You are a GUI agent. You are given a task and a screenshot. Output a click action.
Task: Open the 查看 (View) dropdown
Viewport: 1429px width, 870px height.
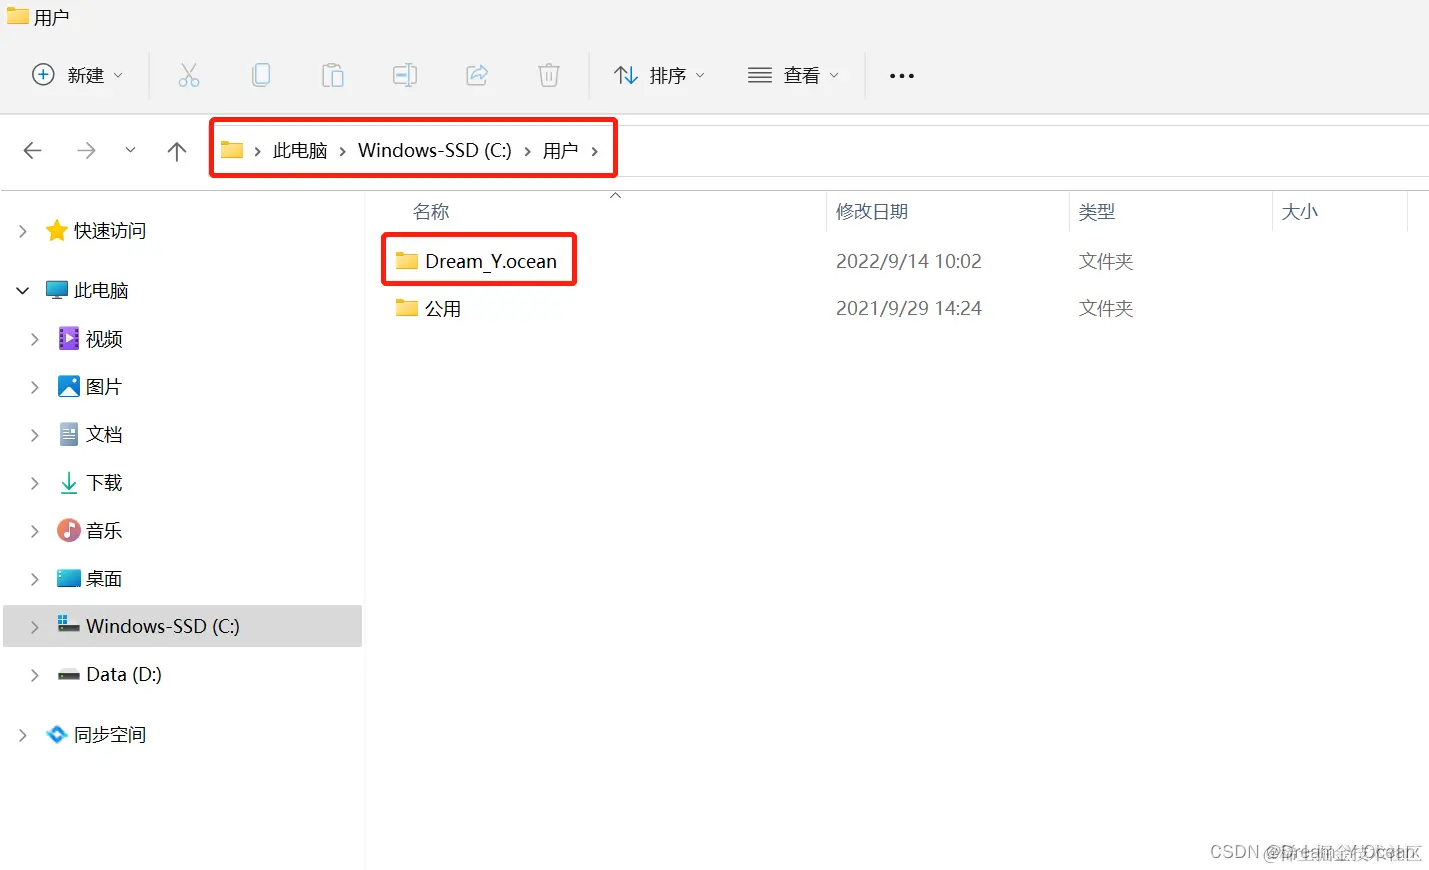click(x=793, y=75)
